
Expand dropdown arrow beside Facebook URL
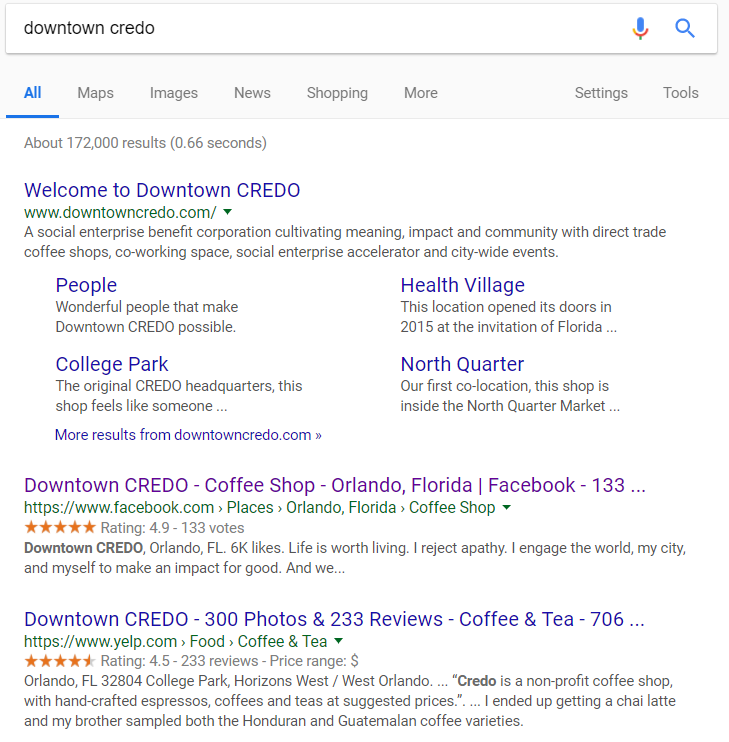tap(507, 507)
